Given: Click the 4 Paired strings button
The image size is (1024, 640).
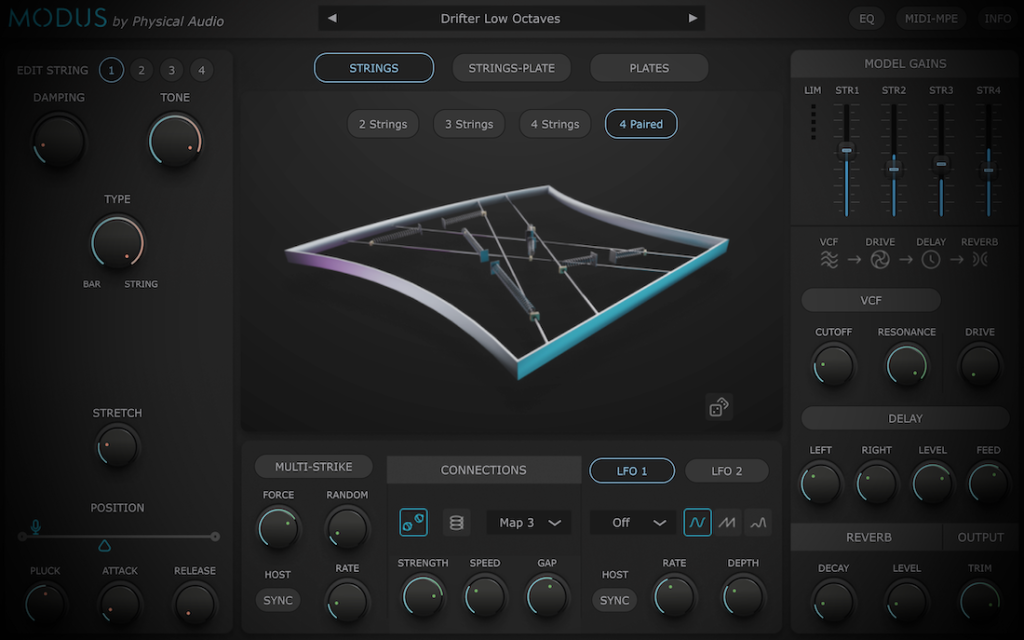Looking at the screenshot, I should click(640, 124).
